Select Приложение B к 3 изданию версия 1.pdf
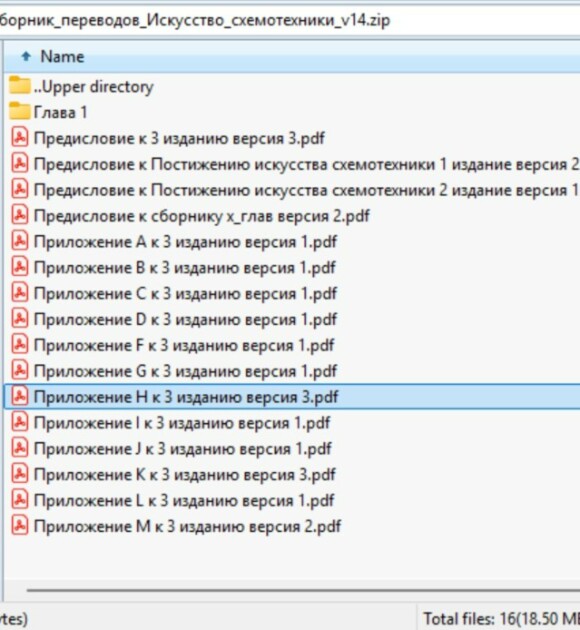The width and height of the screenshot is (580, 630). 292,268
